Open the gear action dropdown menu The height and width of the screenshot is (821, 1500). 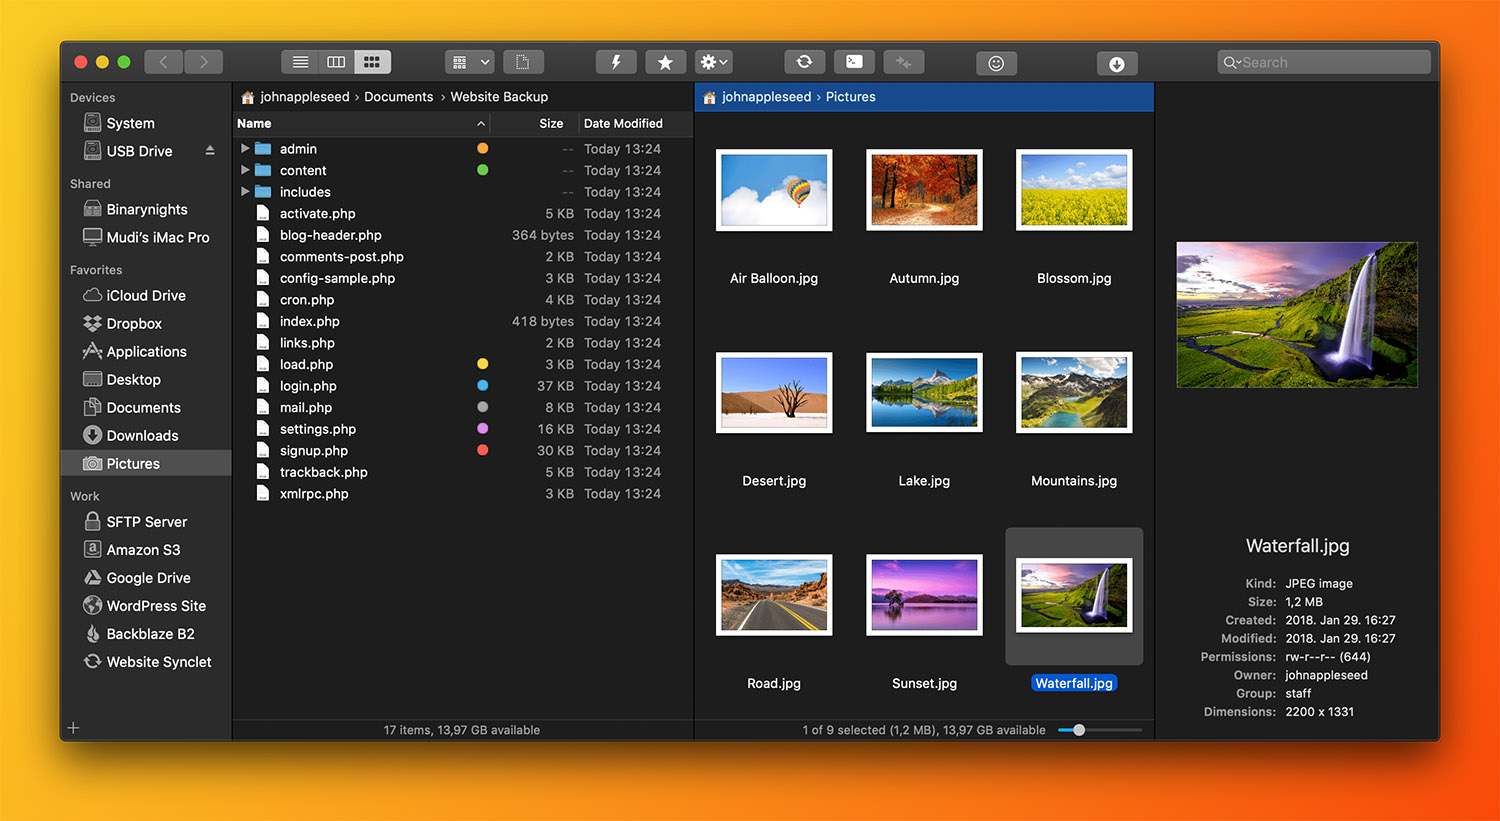(x=713, y=62)
